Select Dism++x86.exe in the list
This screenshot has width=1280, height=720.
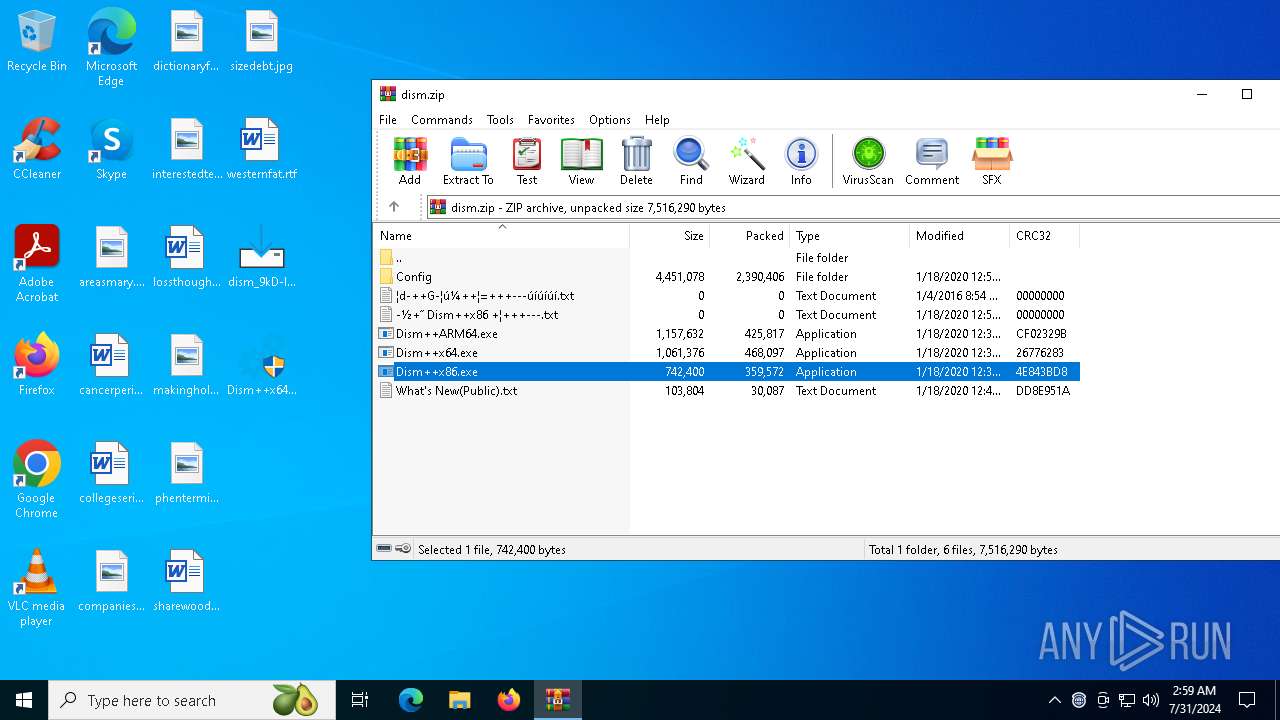(727, 372)
